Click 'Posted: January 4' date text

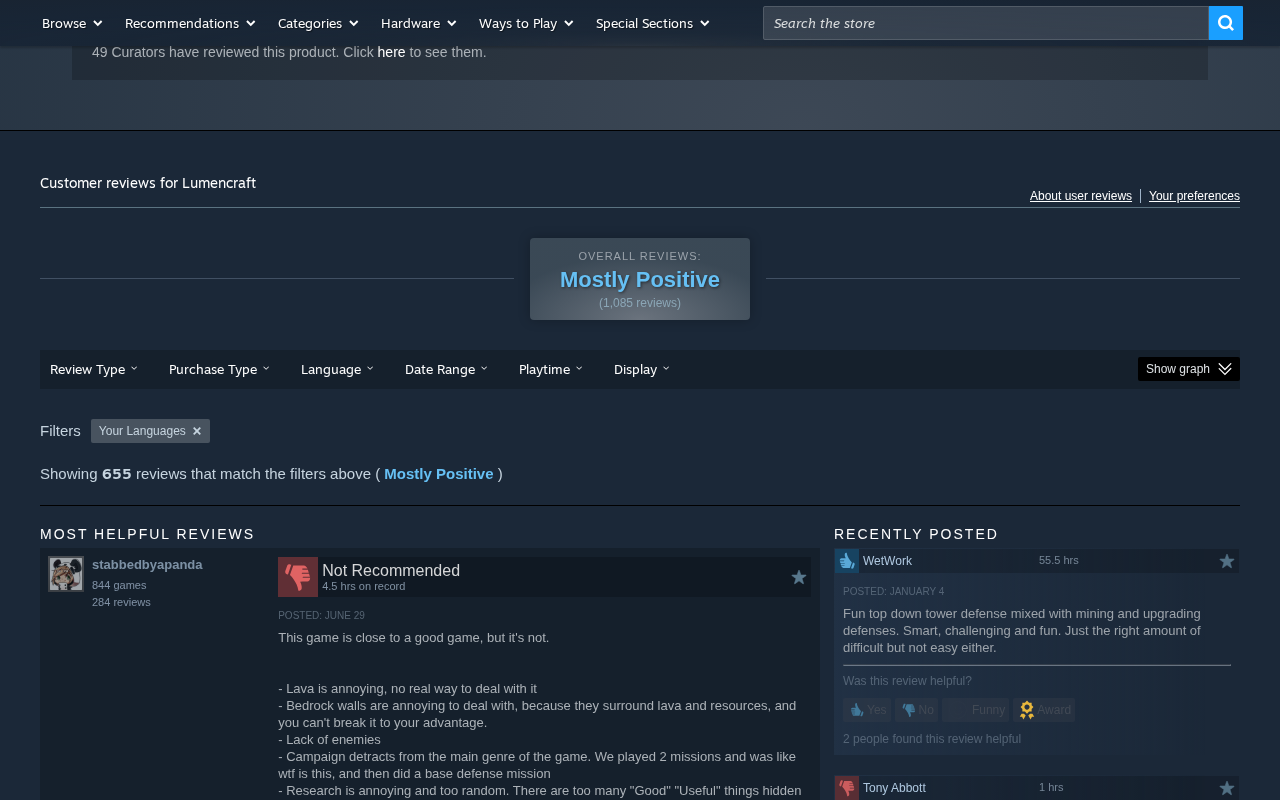tap(893, 592)
